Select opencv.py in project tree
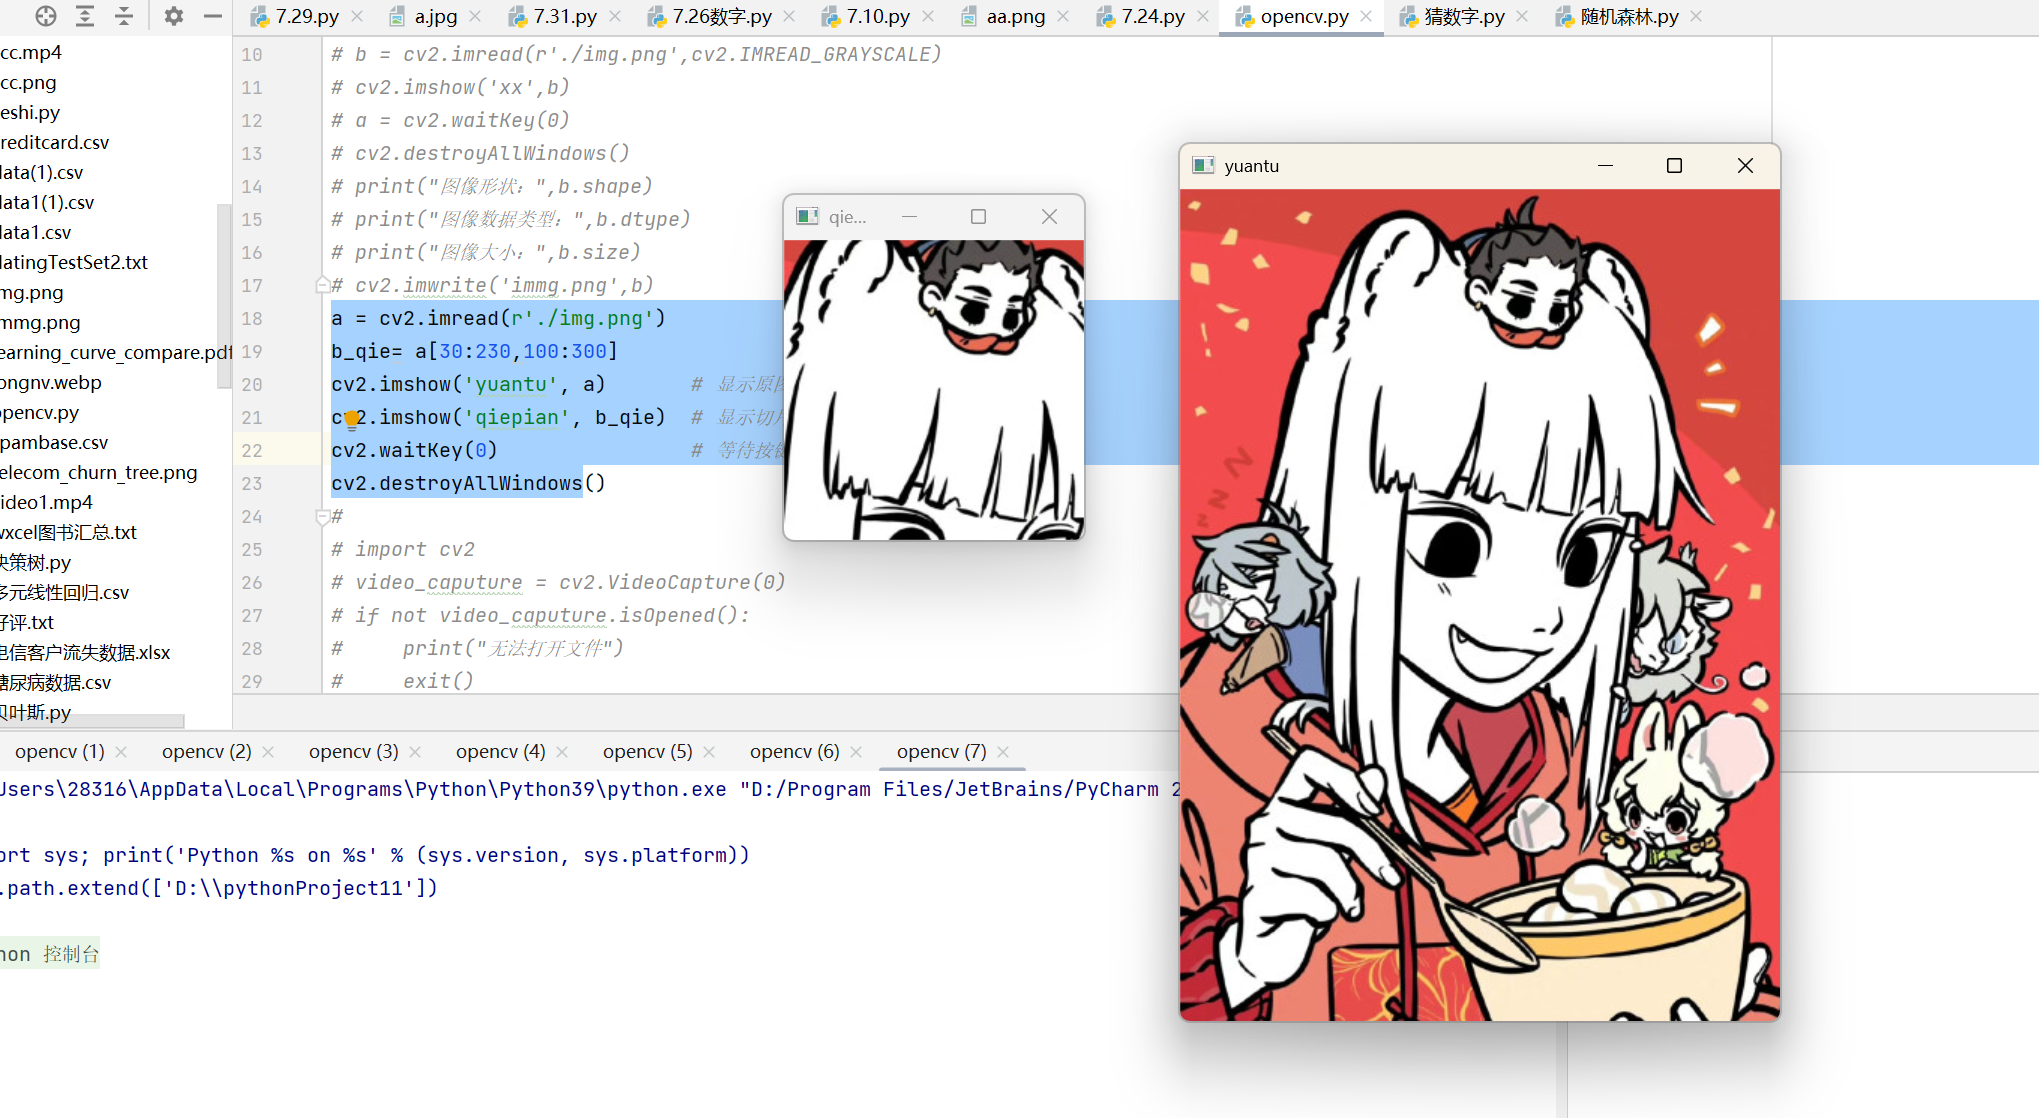This screenshot has height=1118, width=2039. [x=39, y=412]
